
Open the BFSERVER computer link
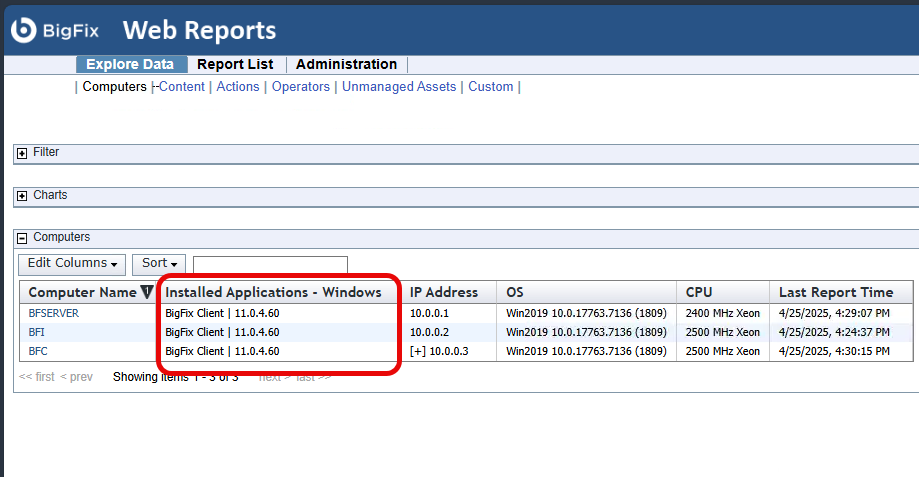pos(53,314)
